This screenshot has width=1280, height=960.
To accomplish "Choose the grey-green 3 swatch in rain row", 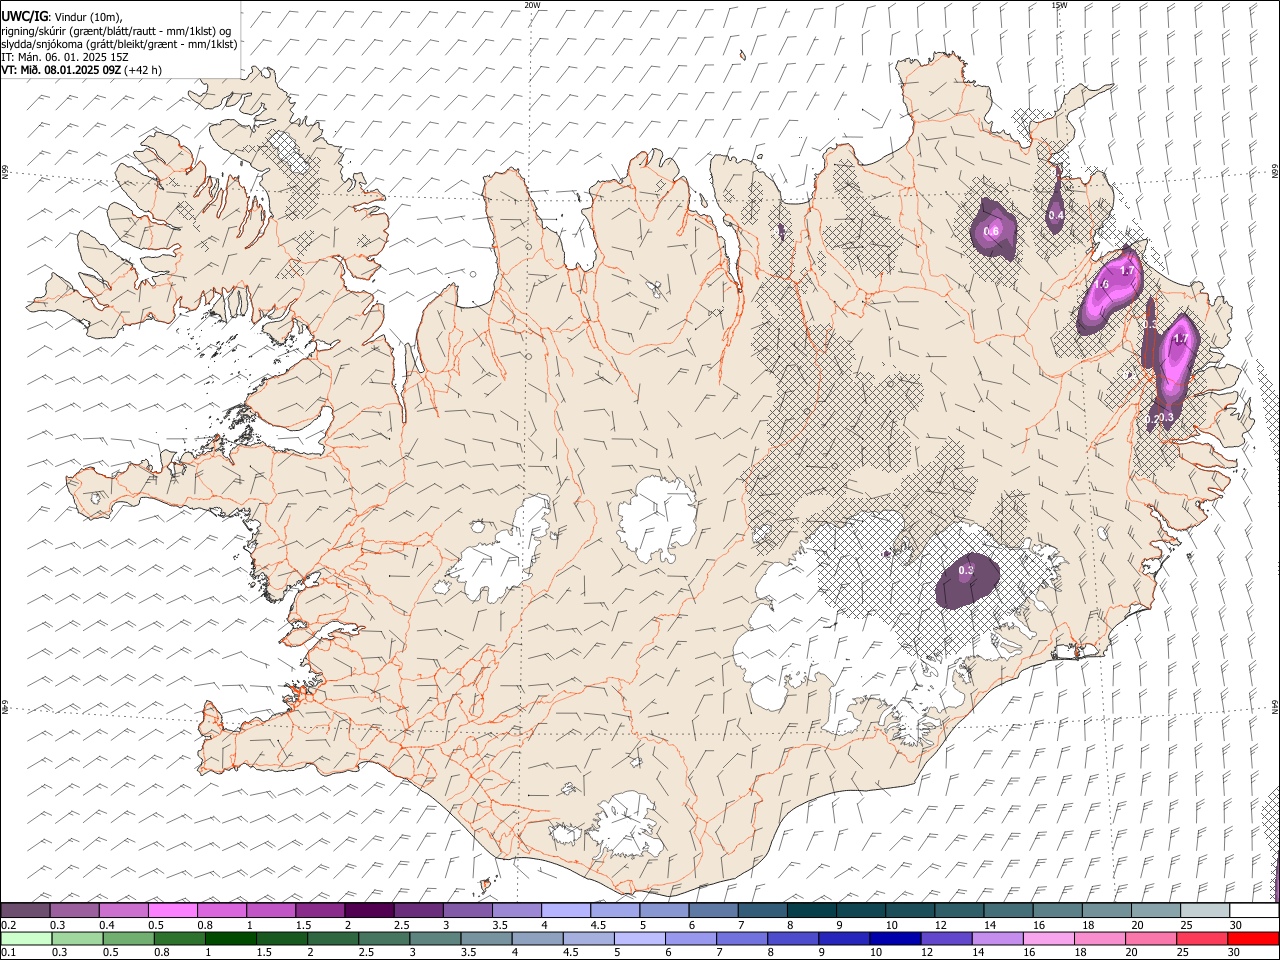I will (x=435, y=938).
